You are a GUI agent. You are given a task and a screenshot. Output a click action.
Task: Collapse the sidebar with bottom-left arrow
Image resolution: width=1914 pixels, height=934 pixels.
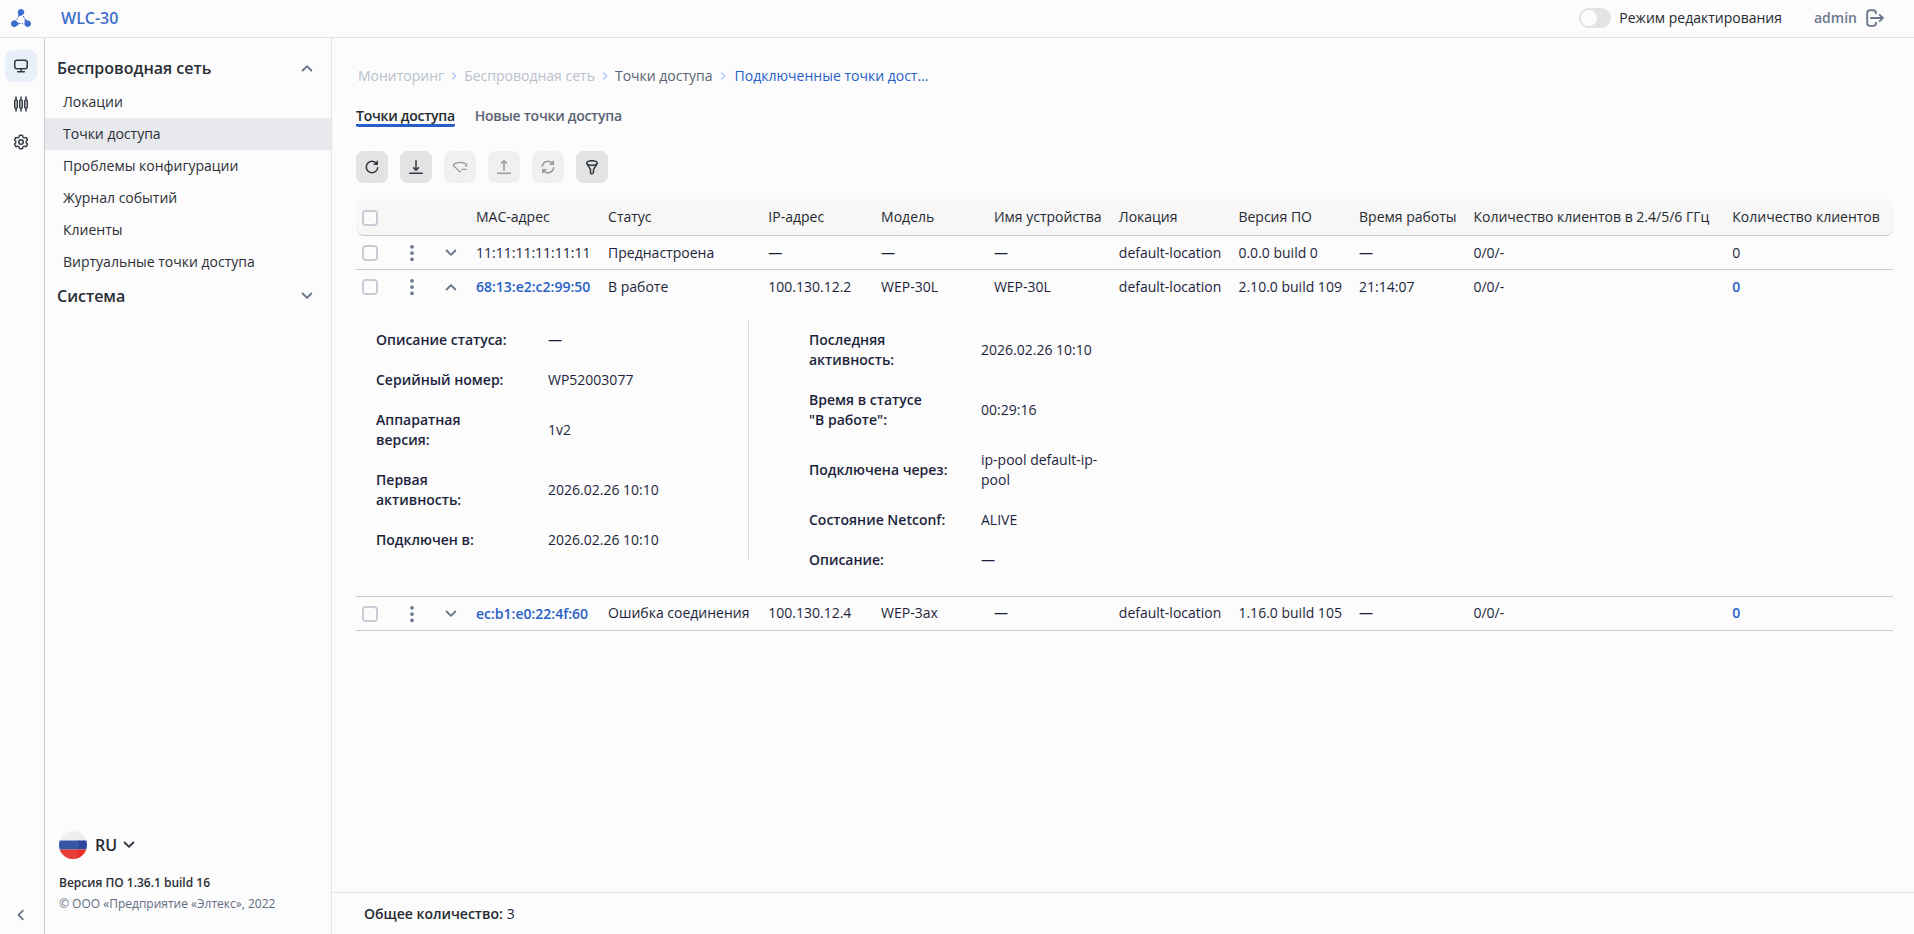[x=21, y=915]
